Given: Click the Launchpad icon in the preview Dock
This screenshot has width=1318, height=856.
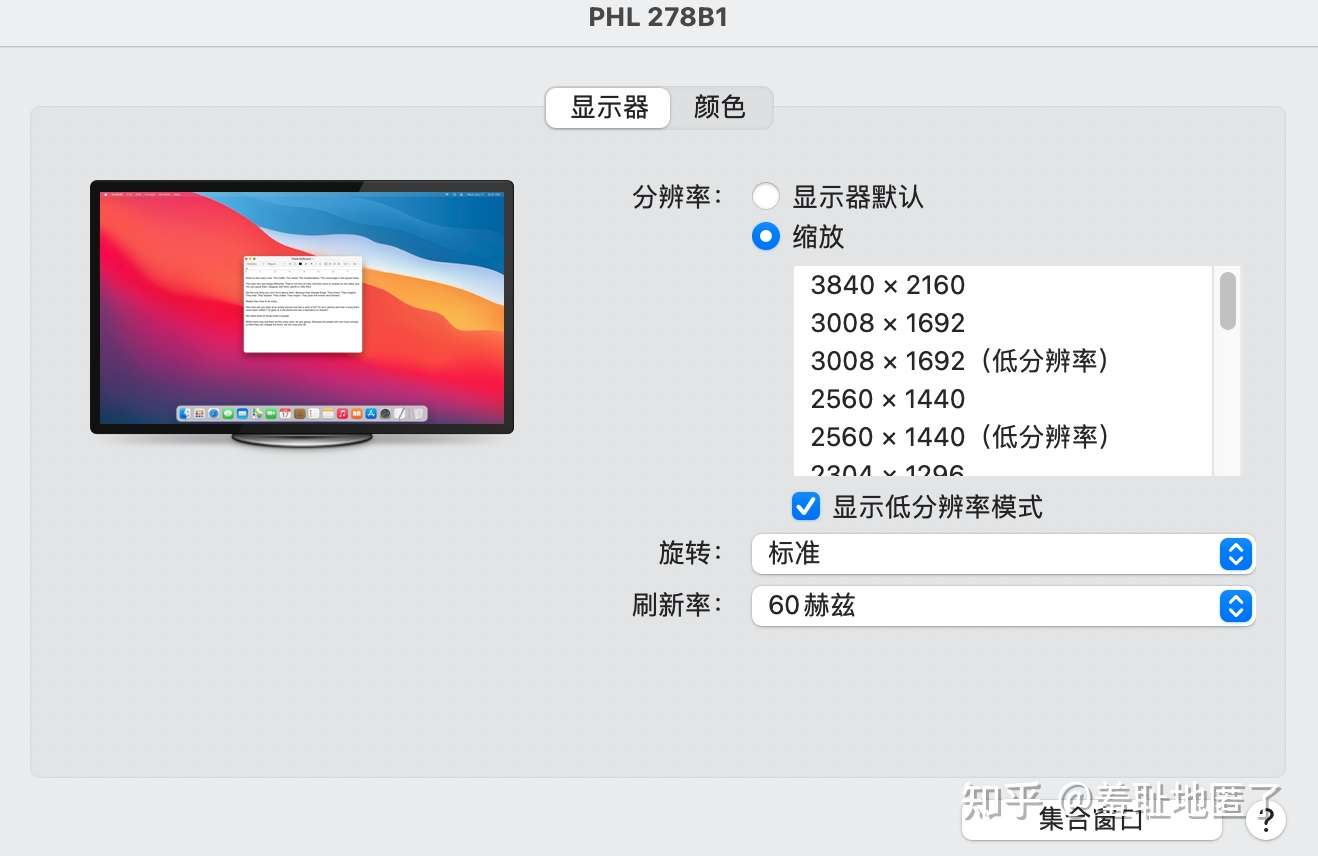Looking at the screenshot, I should [197, 413].
